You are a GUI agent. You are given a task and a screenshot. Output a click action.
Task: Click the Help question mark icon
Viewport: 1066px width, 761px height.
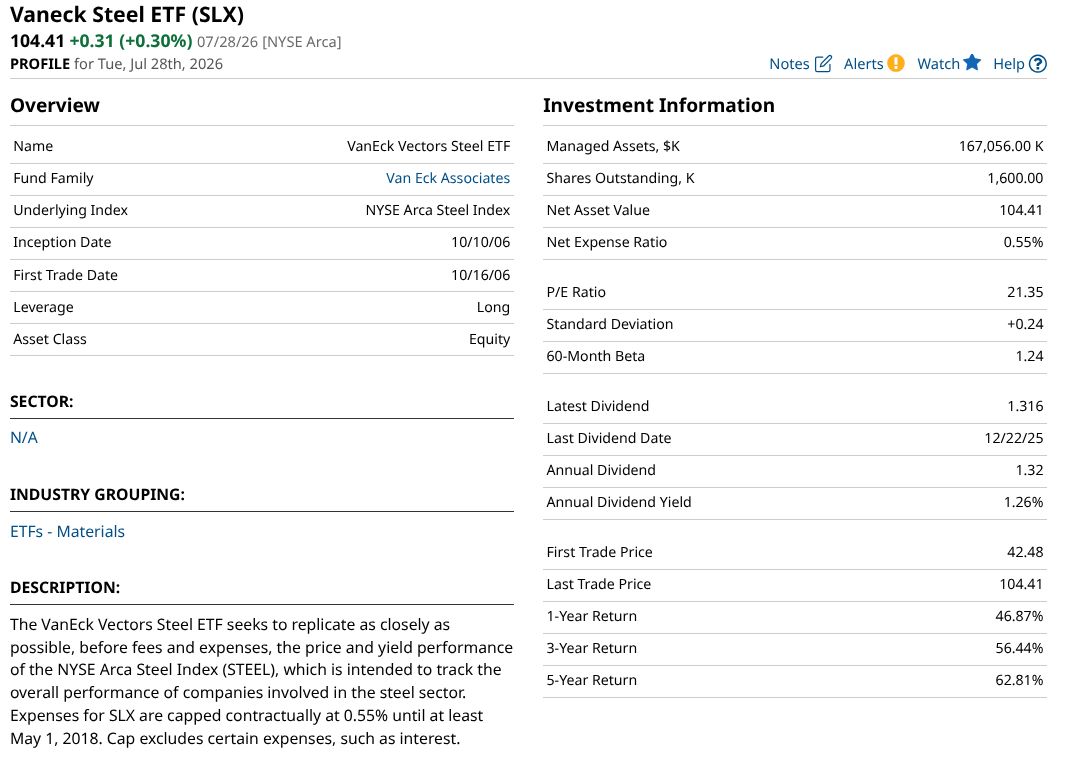click(1037, 64)
